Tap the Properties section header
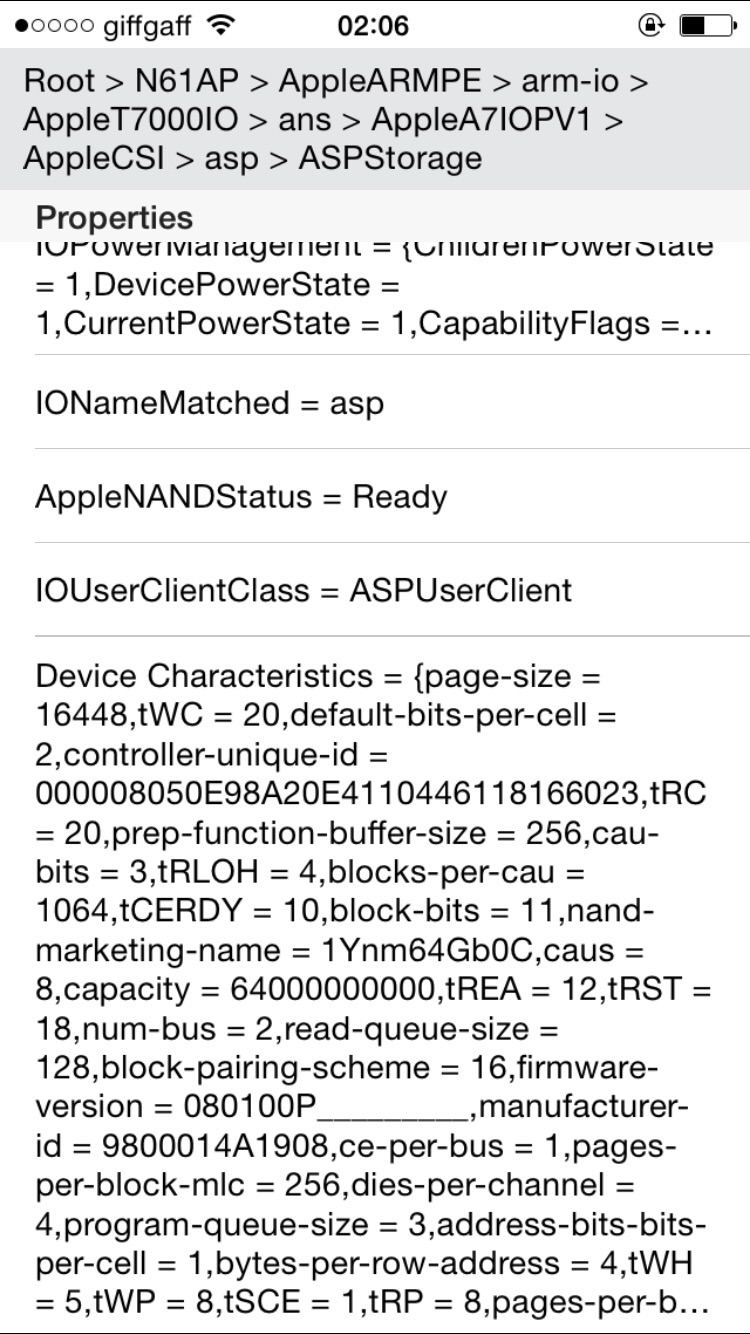The image size is (750, 1334). 114,217
